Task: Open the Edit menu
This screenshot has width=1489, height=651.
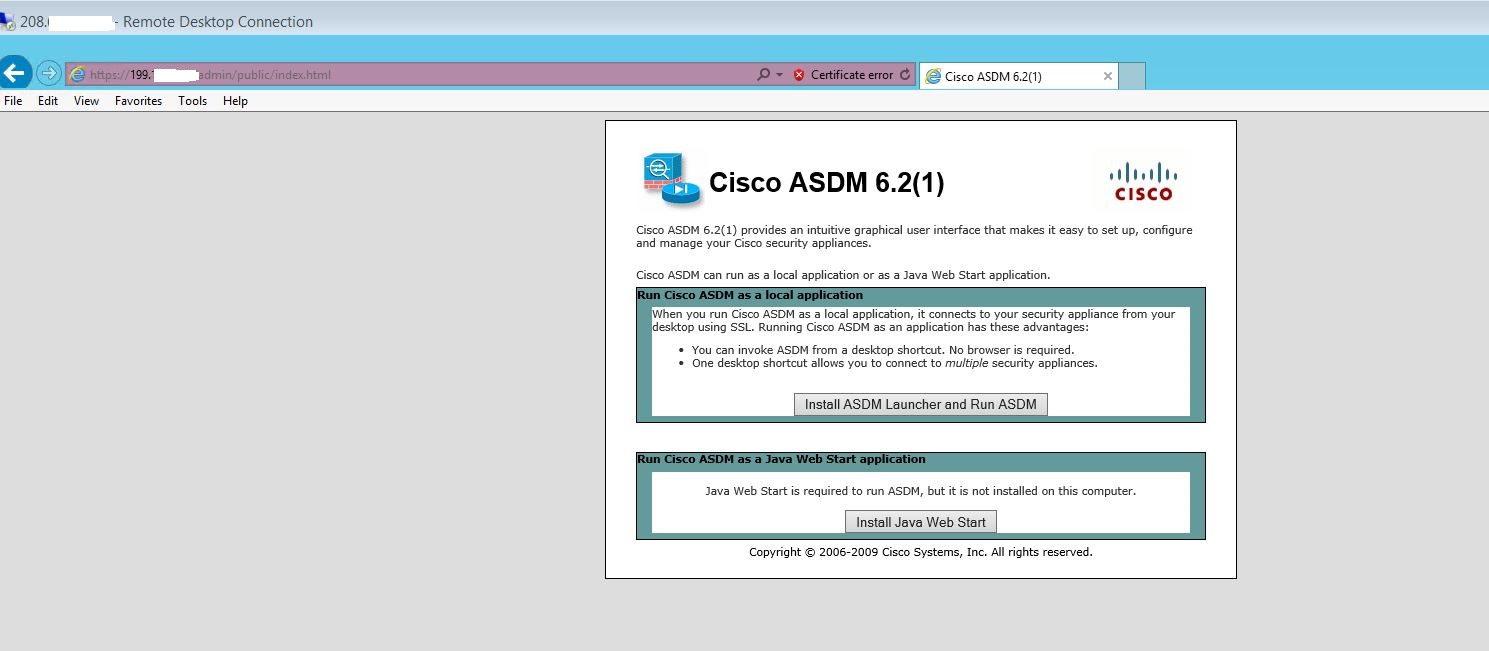Action: 48,101
